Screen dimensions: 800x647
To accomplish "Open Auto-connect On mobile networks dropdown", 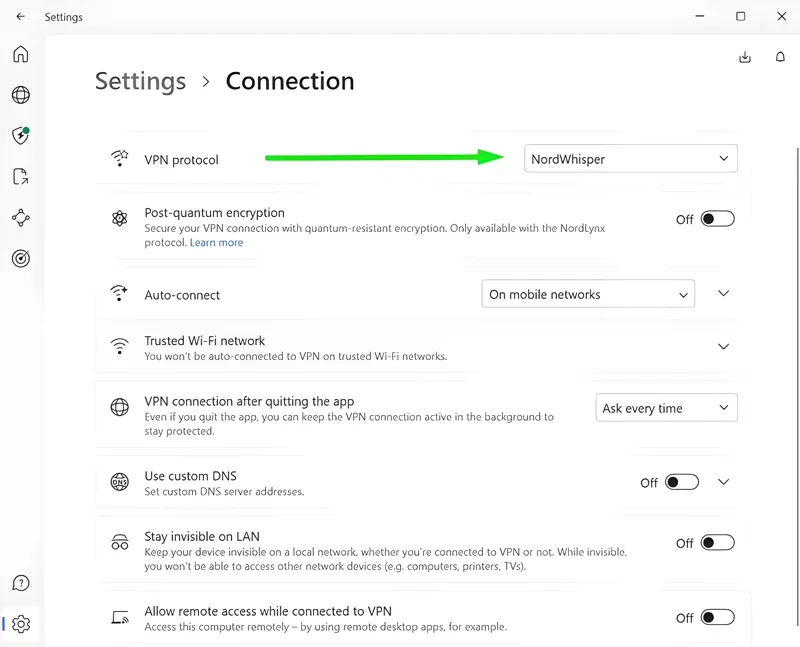I will pyautogui.click(x=588, y=294).
